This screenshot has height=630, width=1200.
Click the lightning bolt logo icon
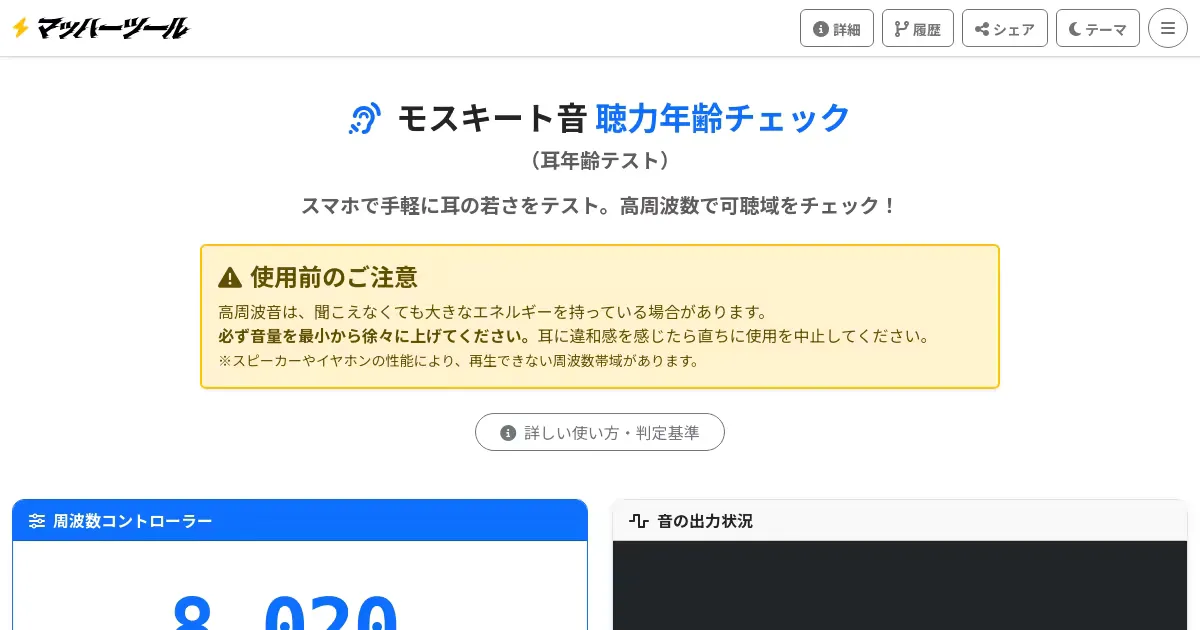(20, 28)
